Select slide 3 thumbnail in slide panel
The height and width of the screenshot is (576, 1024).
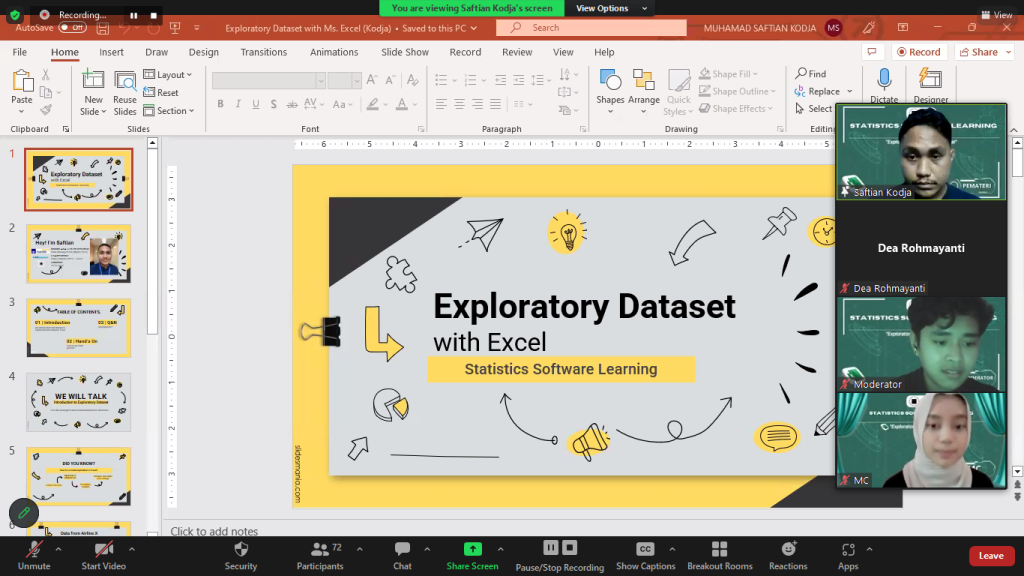pos(78,327)
